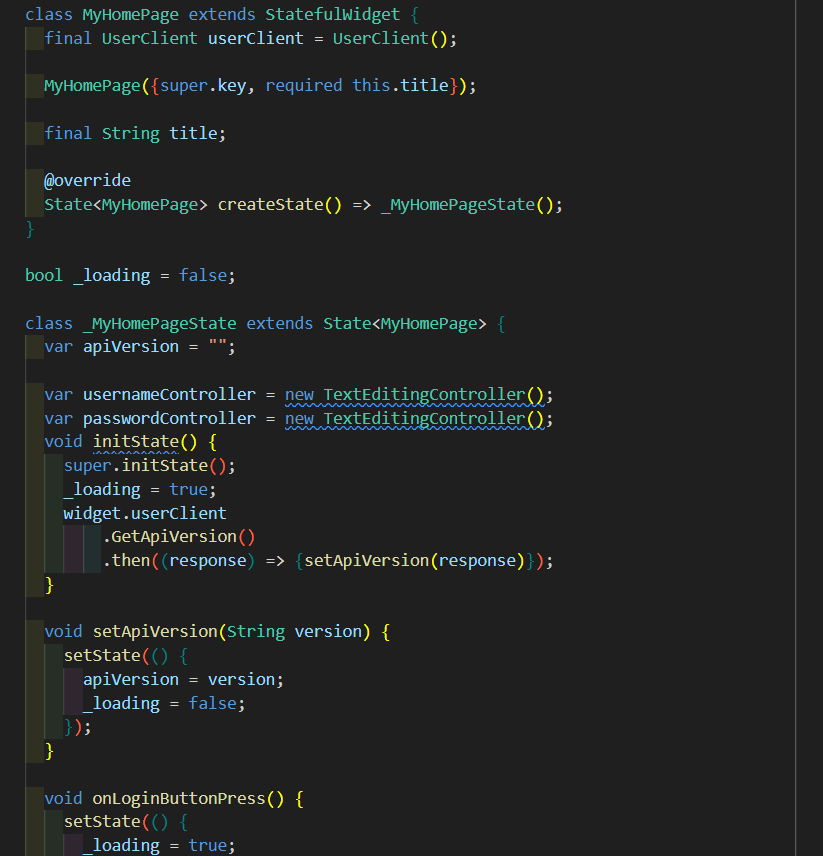Click the initState method name
823x856 pixels.
pyautogui.click(x=134, y=441)
